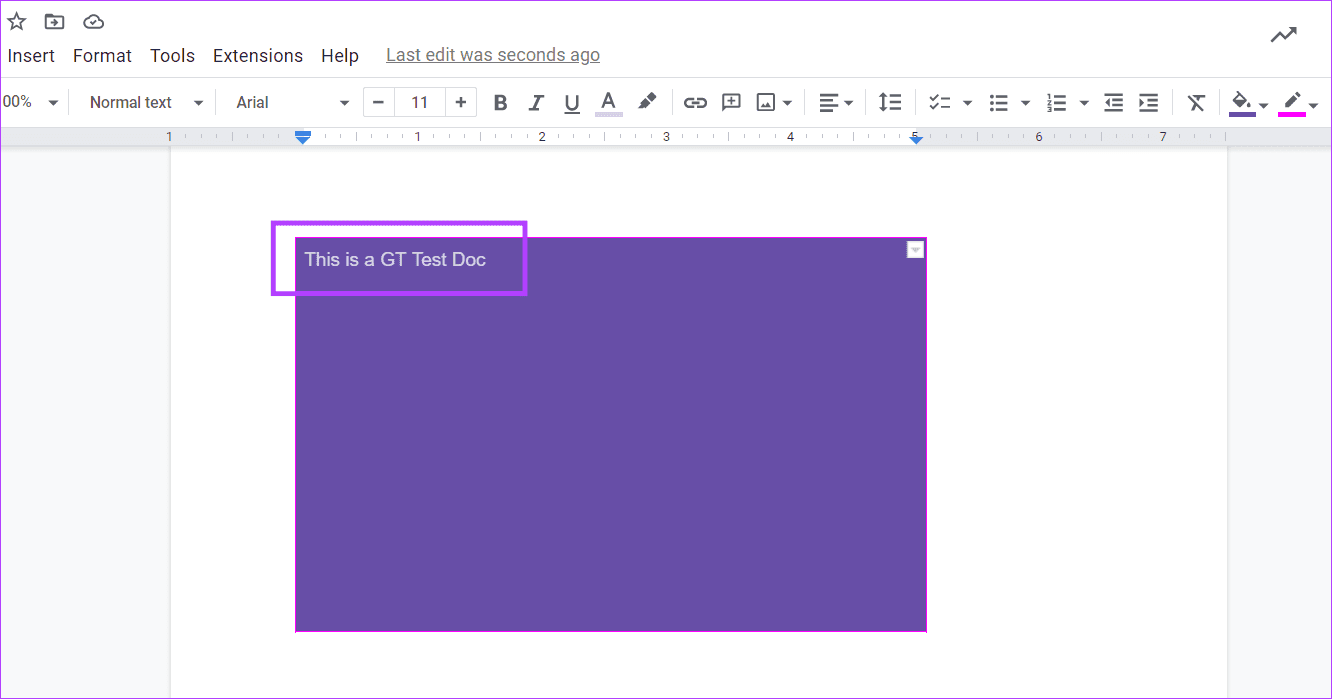Open the Format menu
This screenshot has height=699, width=1332.
102,55
